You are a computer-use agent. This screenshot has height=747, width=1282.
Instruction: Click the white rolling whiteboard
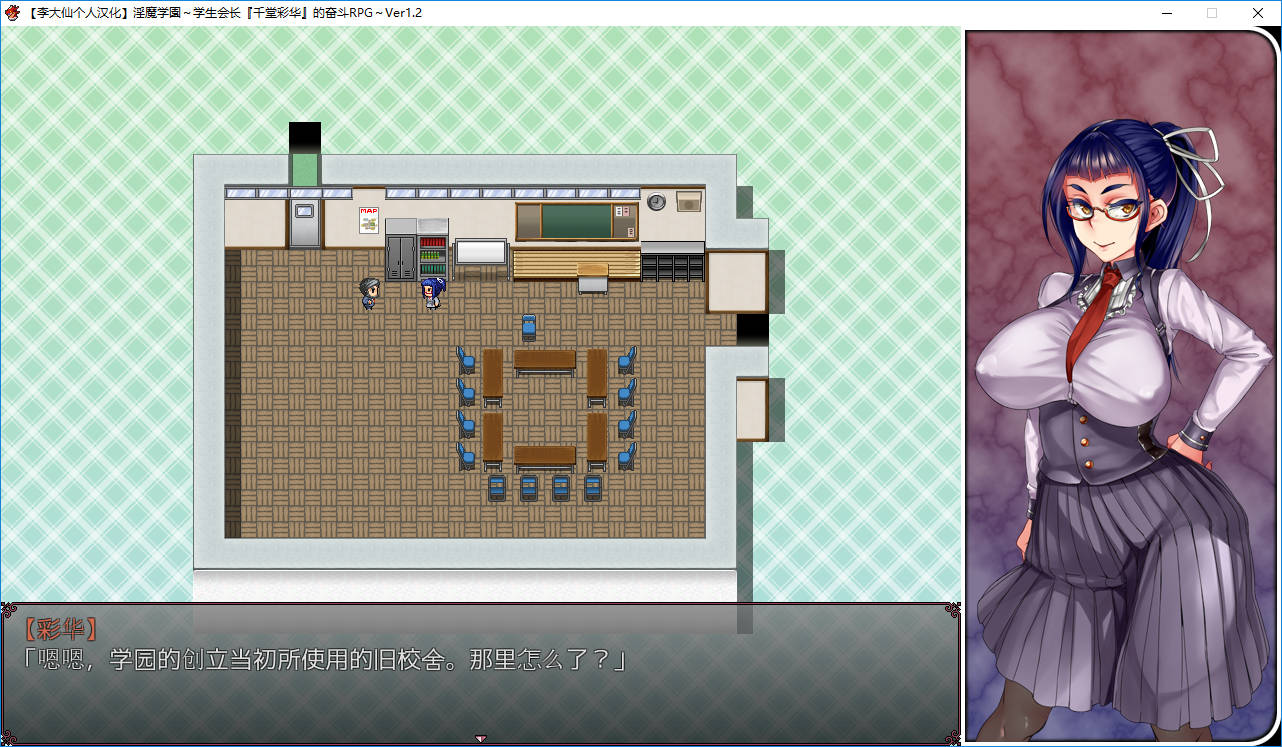(x=481, y=253)
